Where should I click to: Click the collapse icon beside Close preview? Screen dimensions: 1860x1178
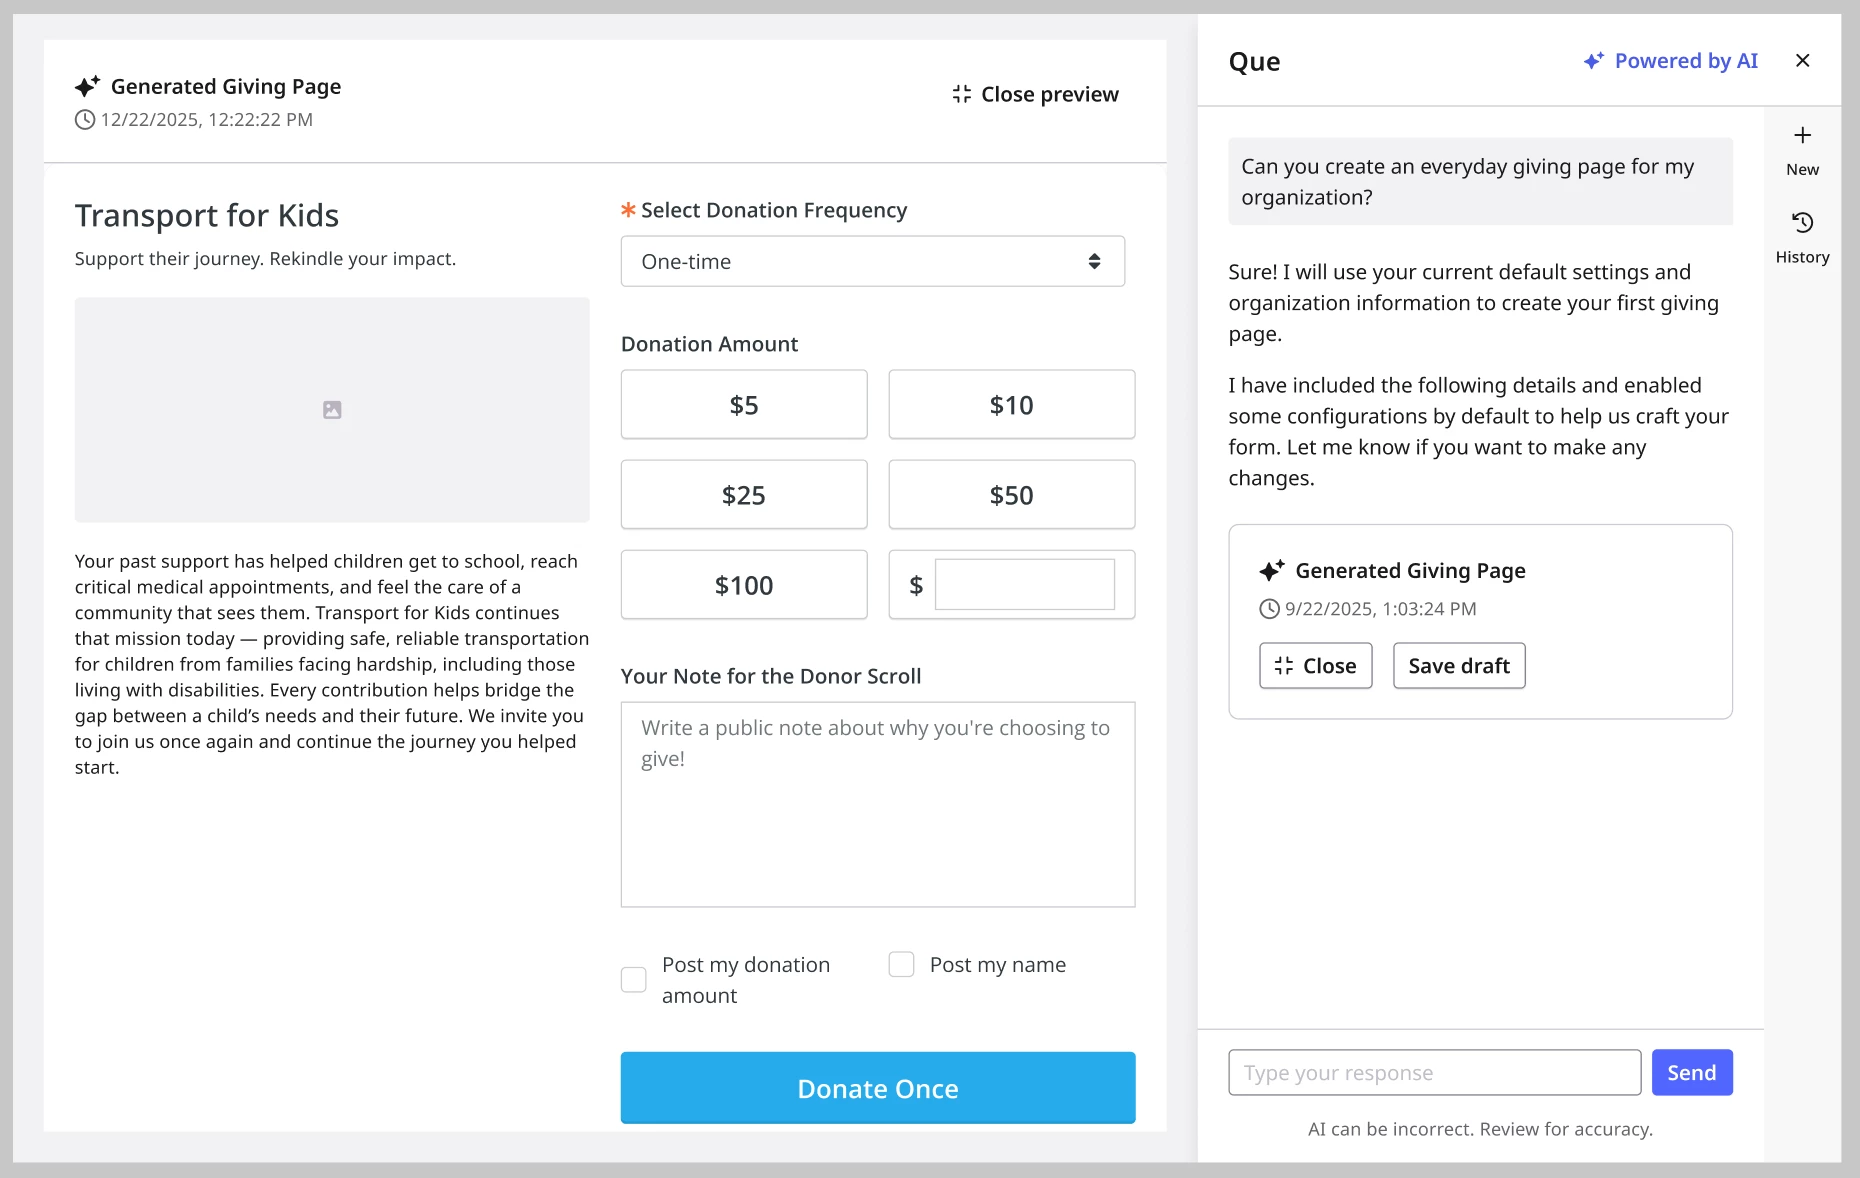pyautogui.click(x=961, y=94)
